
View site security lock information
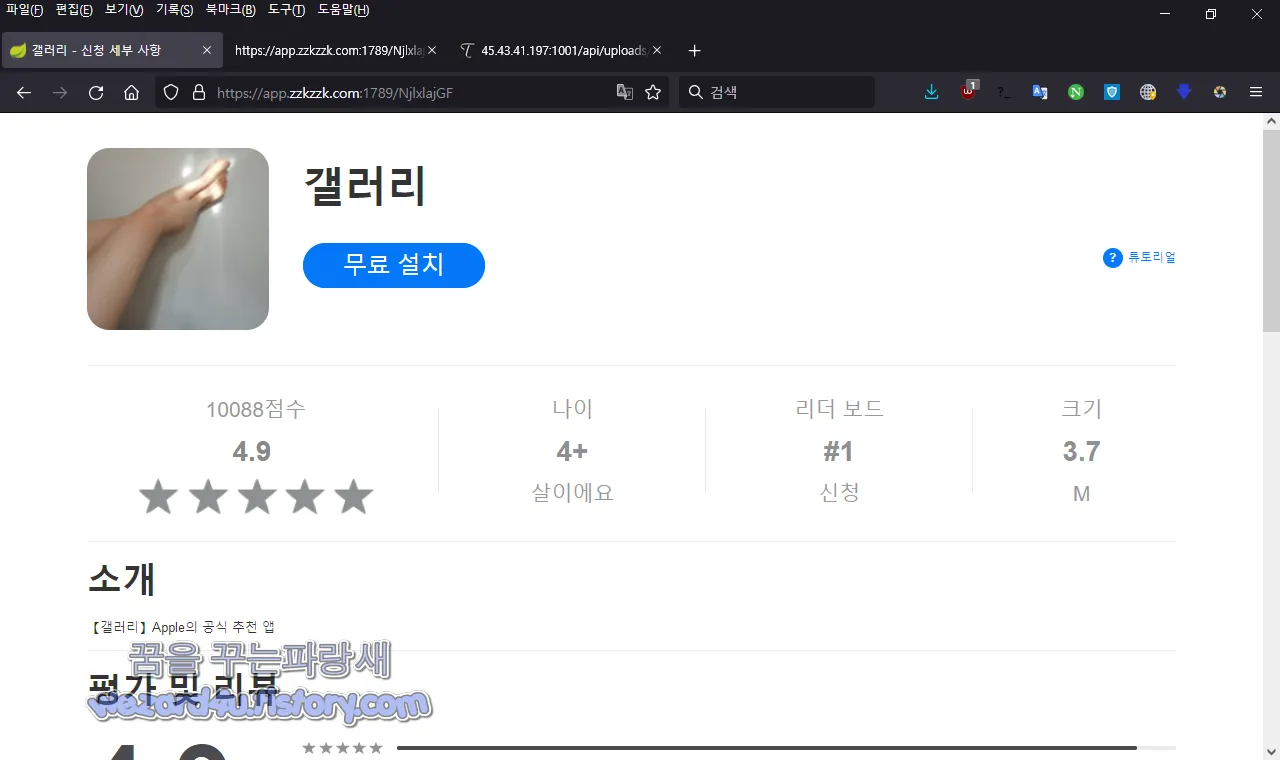point(198,92)
